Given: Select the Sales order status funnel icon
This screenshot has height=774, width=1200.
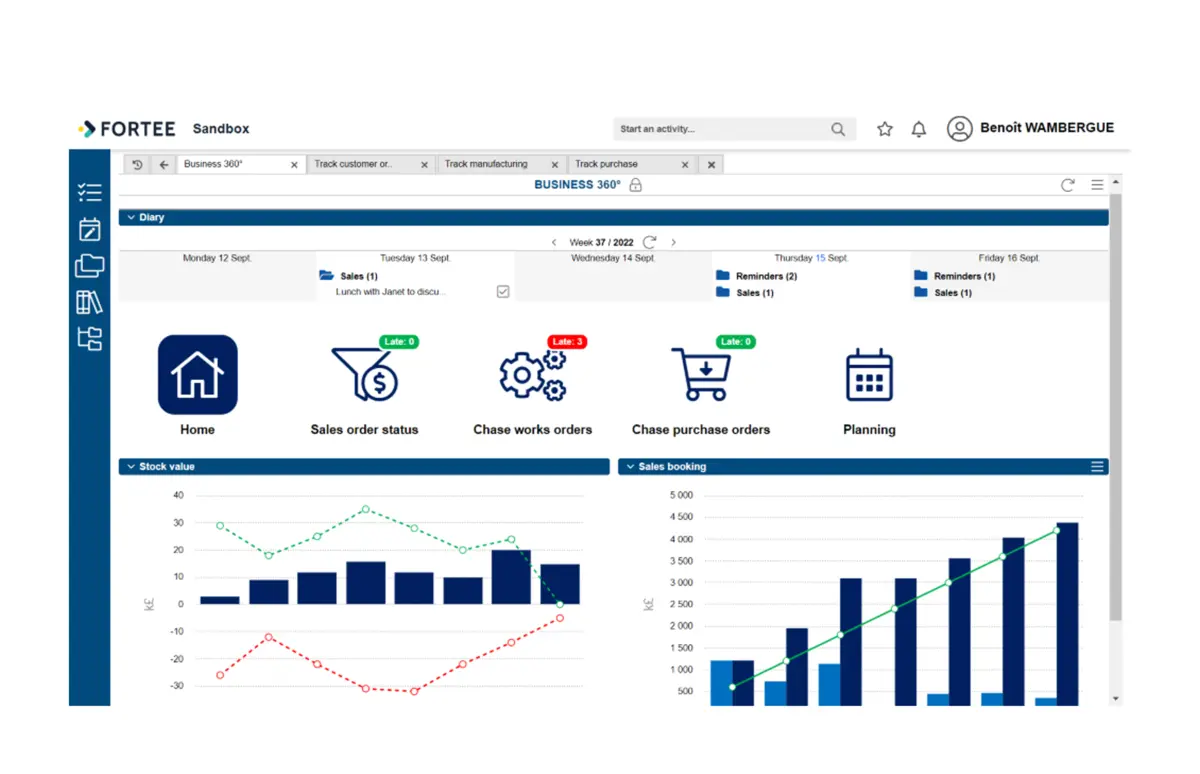Looking at the screenshot, I should tap(365, 375).
